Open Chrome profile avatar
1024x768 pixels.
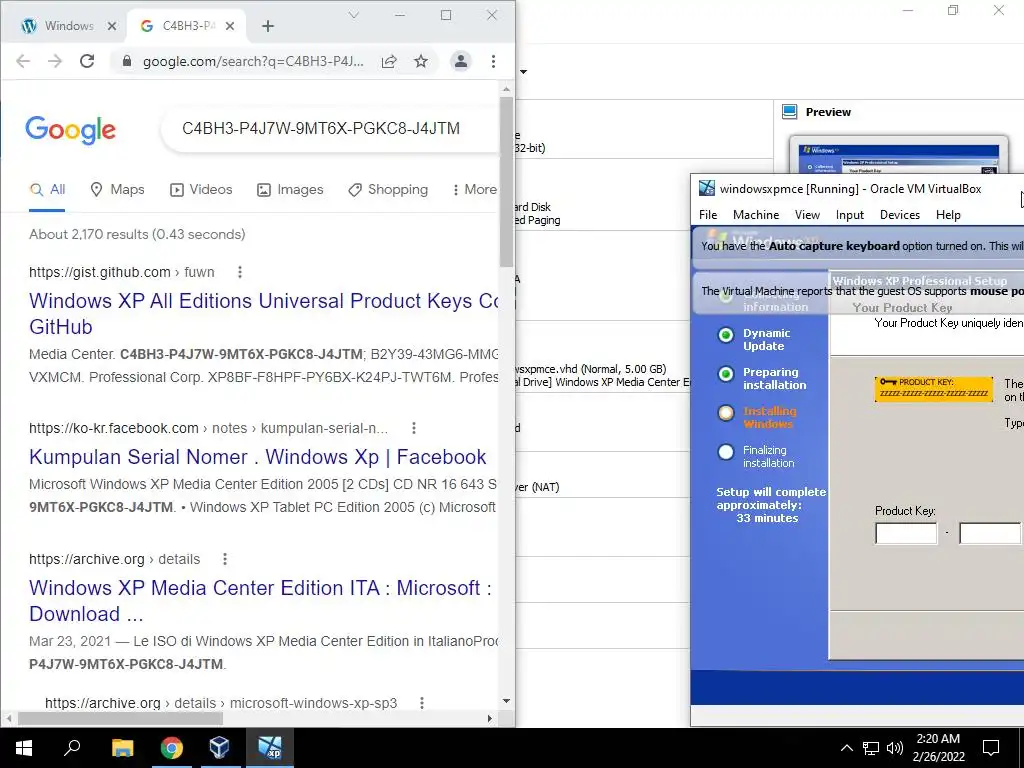tap(460, 61)
